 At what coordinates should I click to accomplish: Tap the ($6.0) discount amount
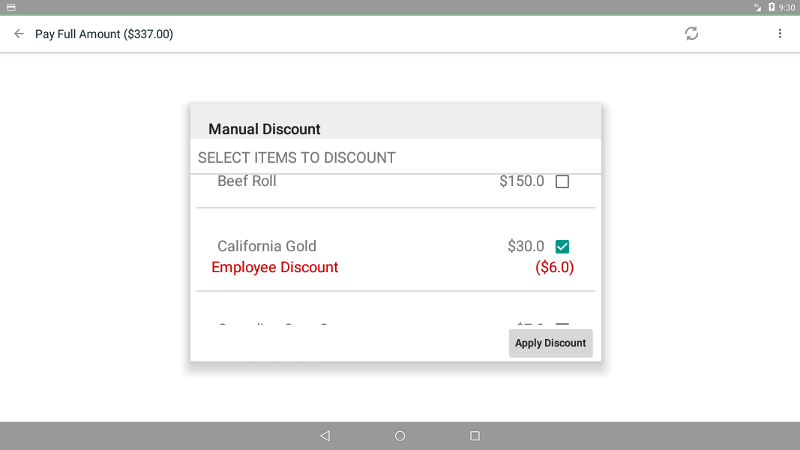[x=555, y=267]
